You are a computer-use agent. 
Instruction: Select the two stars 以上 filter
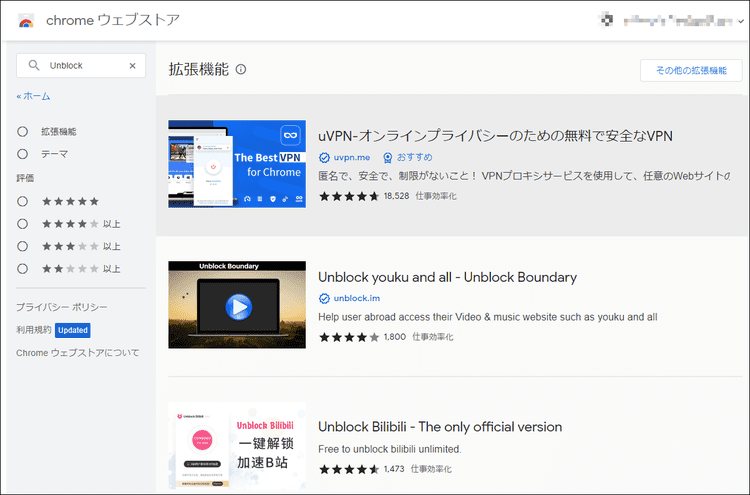click(22, 269)
